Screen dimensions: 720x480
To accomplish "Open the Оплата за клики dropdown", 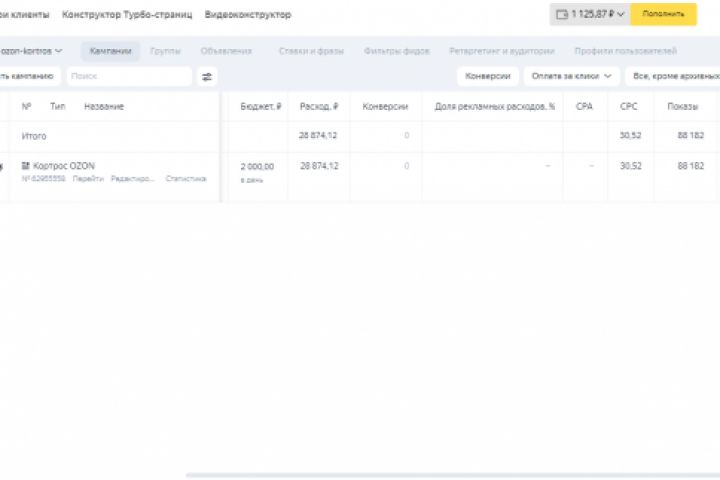I will (x=571, y=76).
